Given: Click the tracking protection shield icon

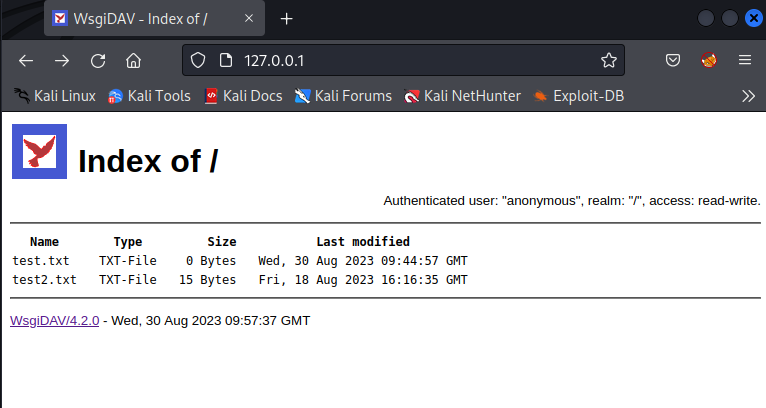Looking at the screenshot, I should [198, 61].
